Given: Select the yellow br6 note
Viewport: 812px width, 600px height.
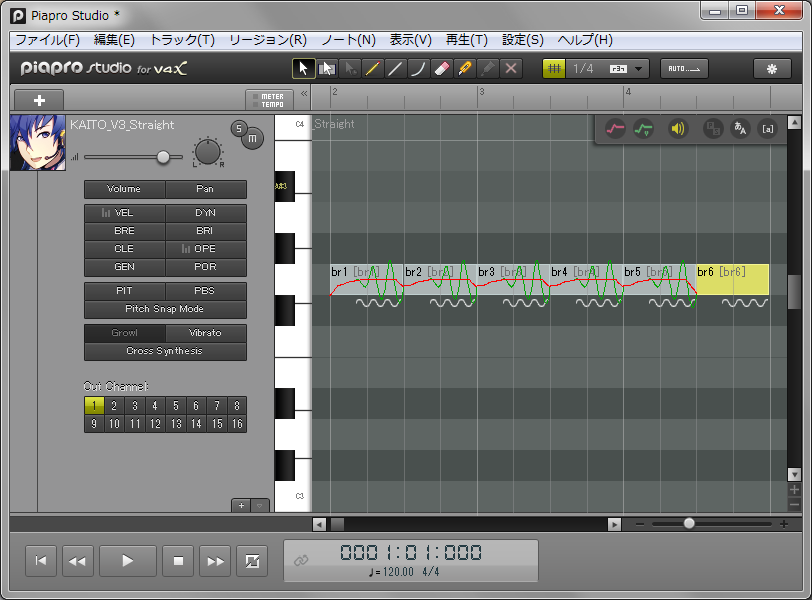Looking at the screenshot, I should (732, 280).
